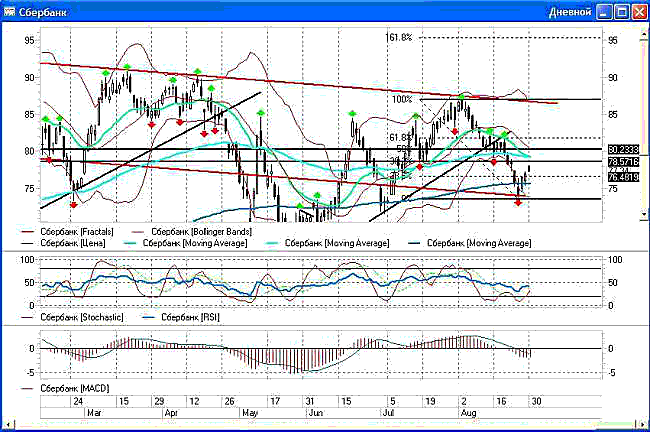Click the horizontal scrollbar right arrow
The image size is (650, 432).
tap(642, 423)
